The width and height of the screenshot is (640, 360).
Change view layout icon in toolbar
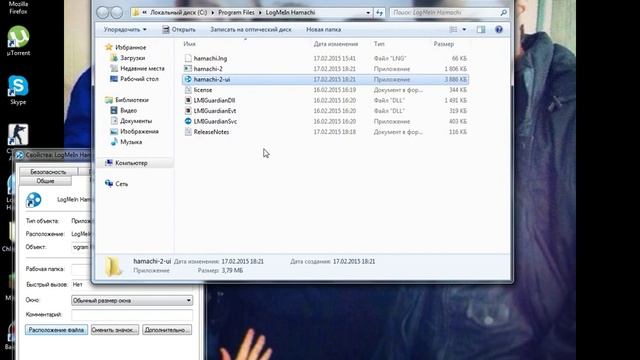click(x=453, y=29)
